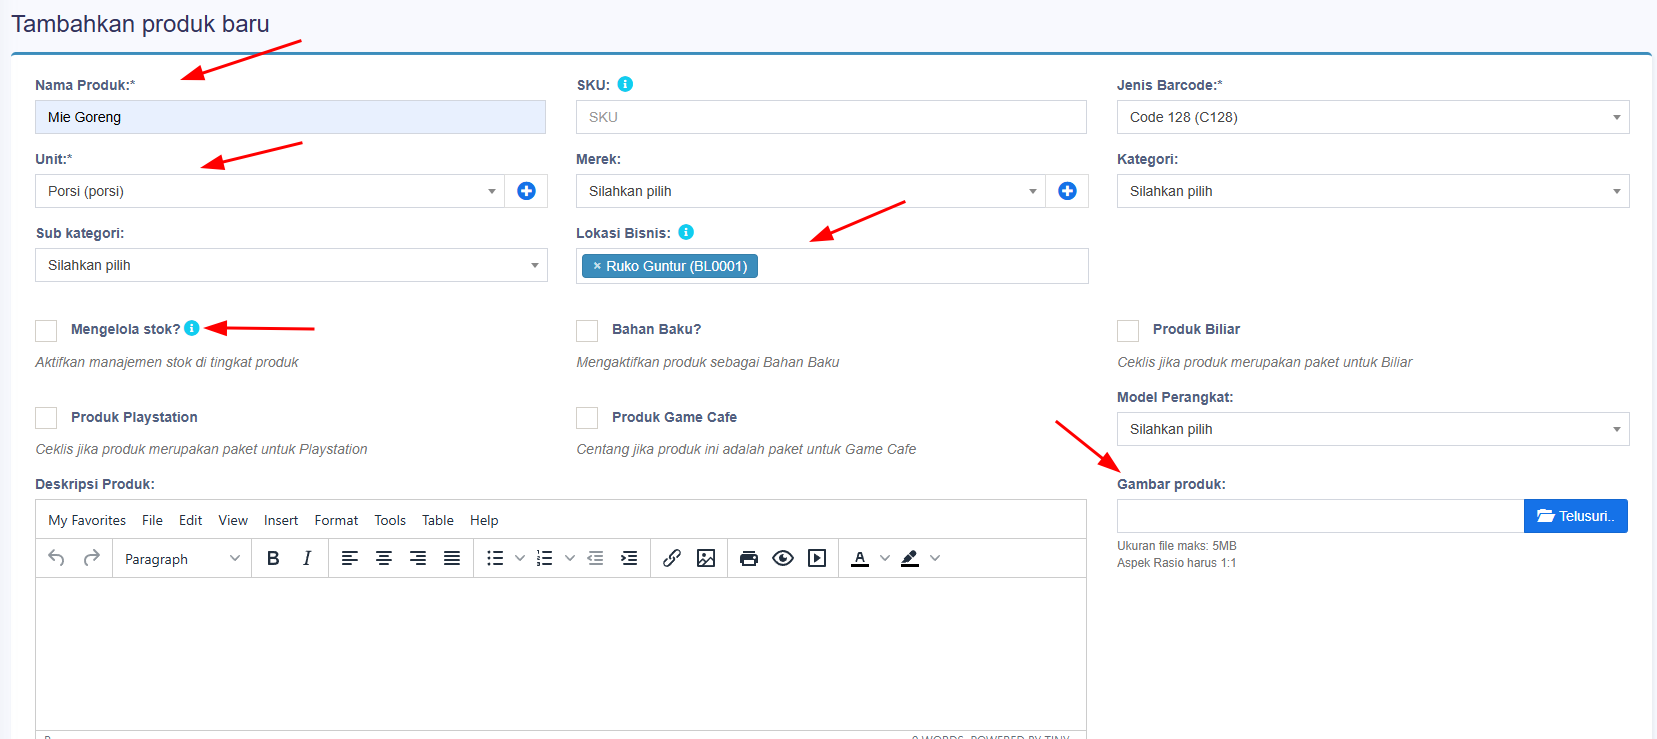Image resolution: width=1657 pixels, height=739 pixels.
Task: Expand the Kategori dropdown
Action: [1373, 191]
